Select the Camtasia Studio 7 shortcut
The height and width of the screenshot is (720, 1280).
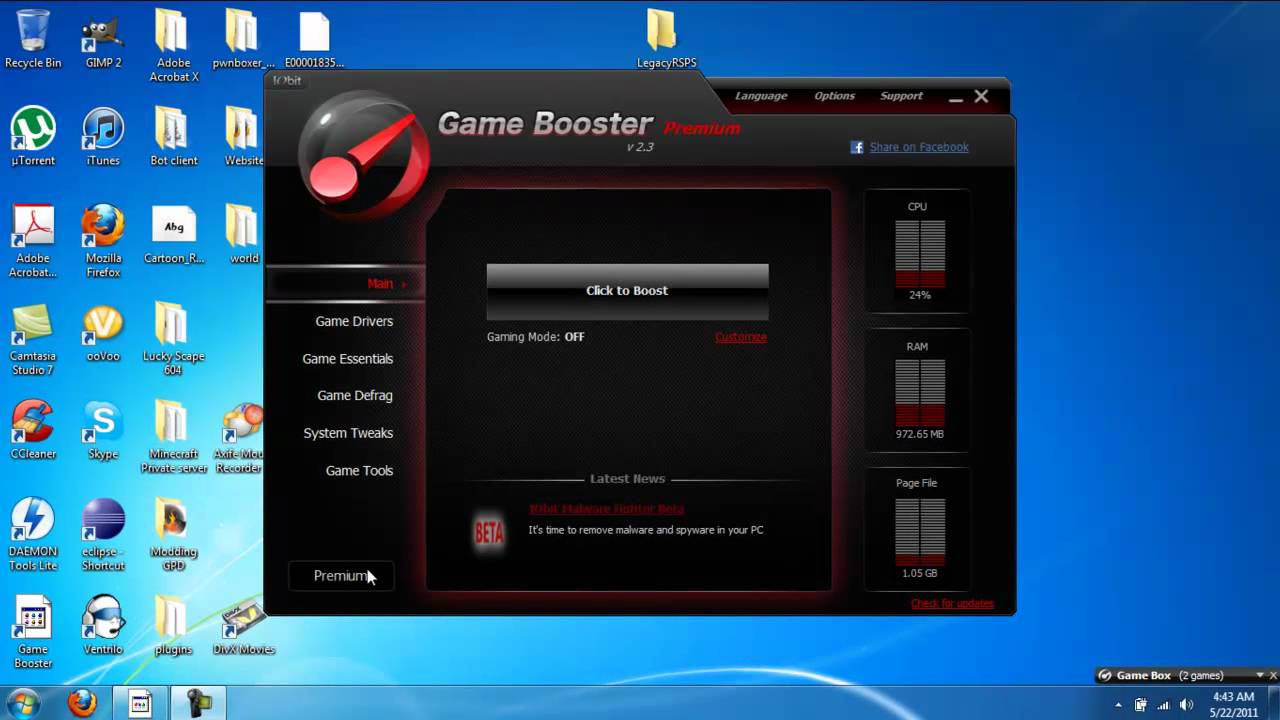[33, 339]
